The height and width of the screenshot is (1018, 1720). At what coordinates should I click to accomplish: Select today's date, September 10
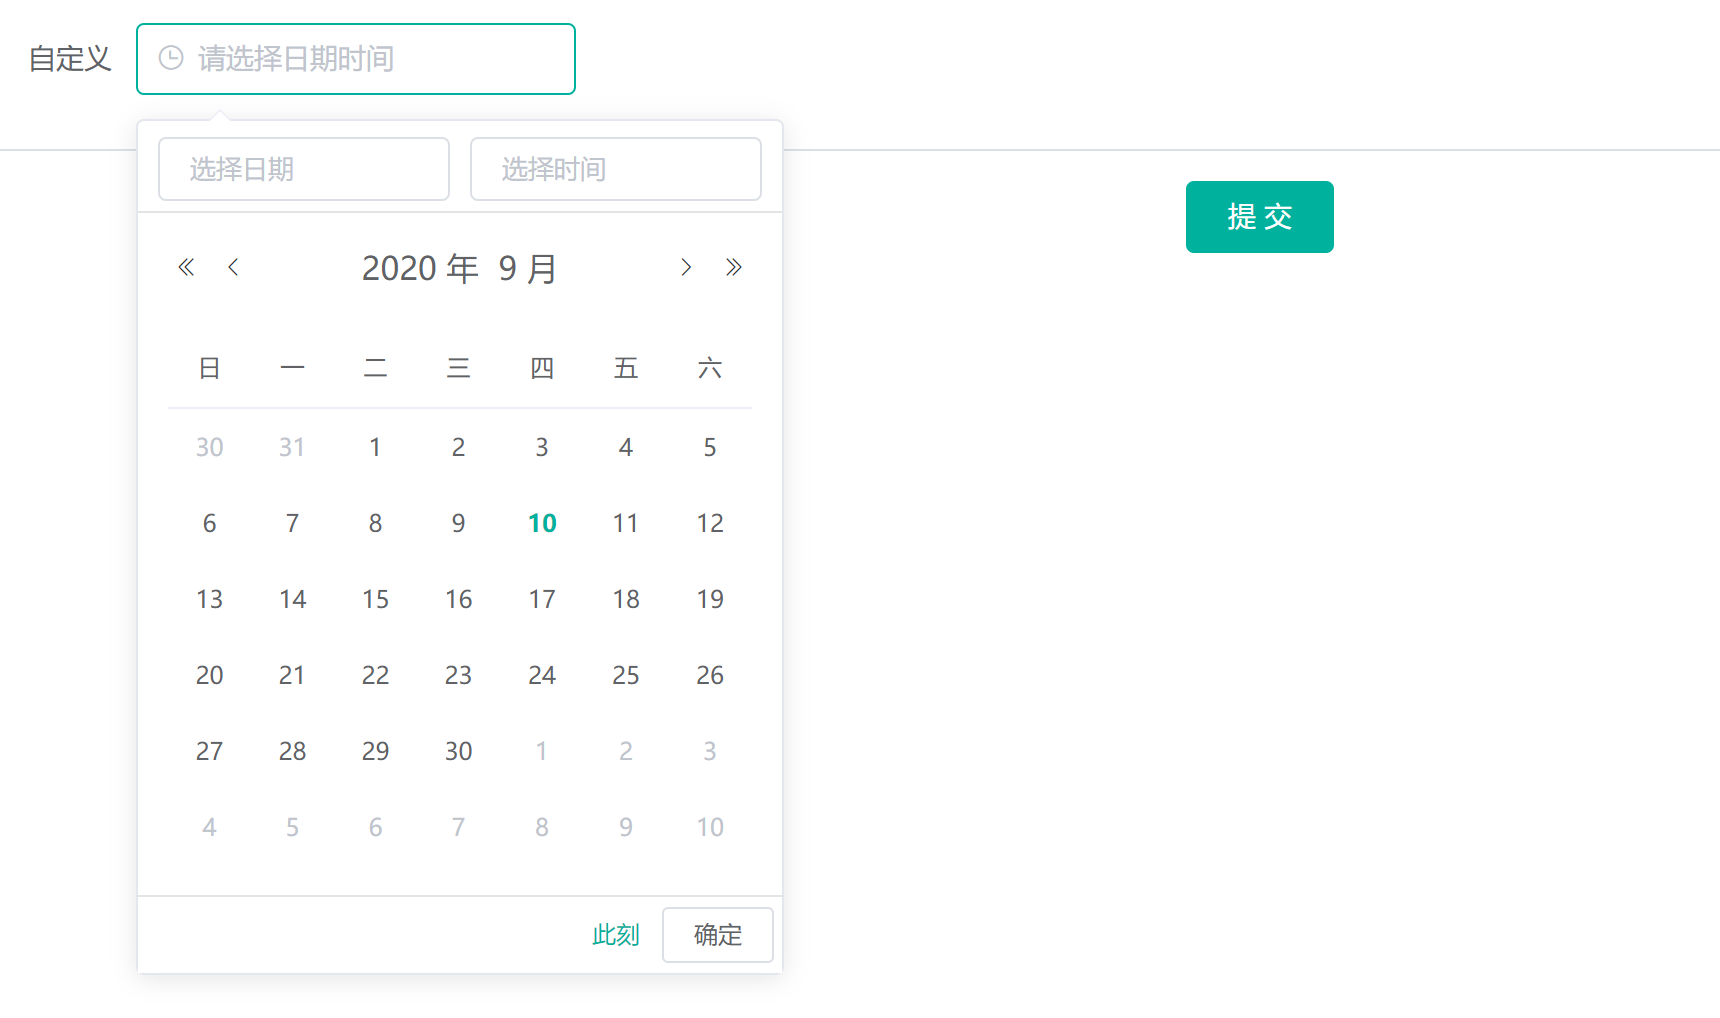coord(542,523)
